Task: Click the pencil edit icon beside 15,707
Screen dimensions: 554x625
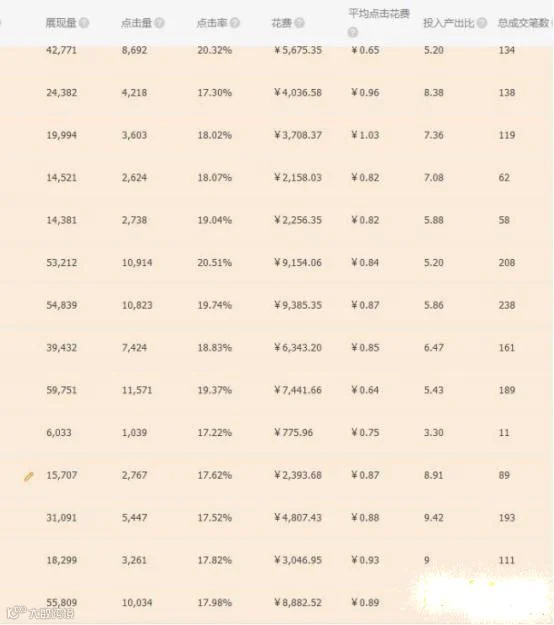Action: click(x=28, y=476)
